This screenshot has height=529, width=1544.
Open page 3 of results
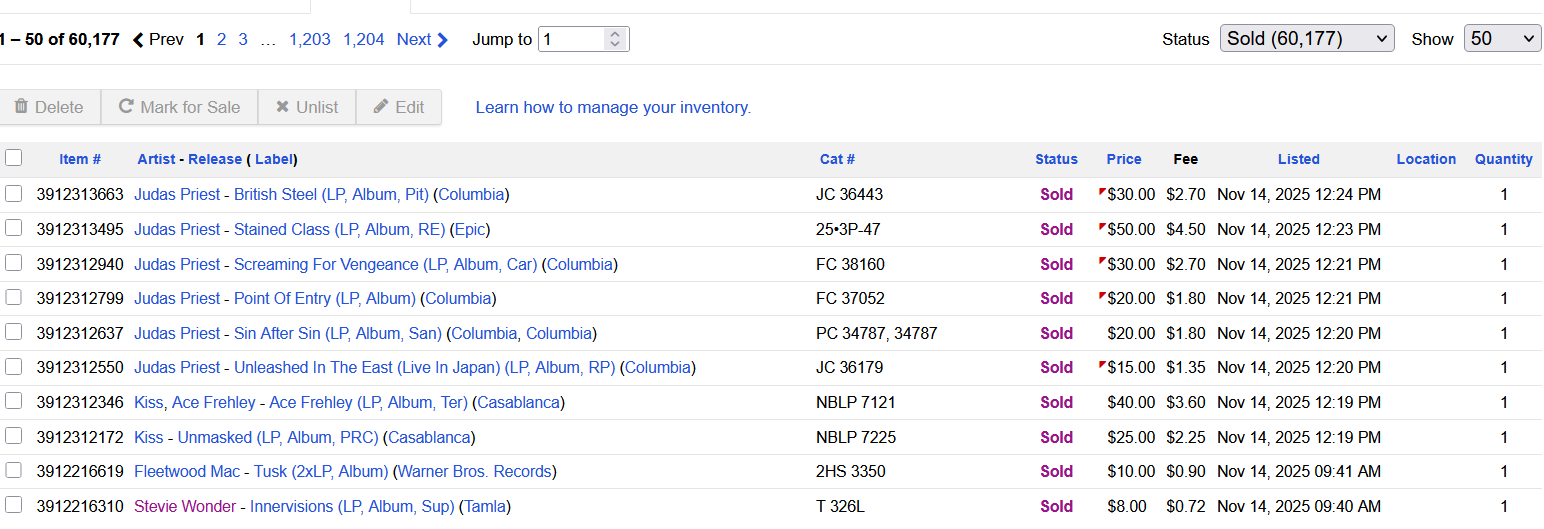point(243,39)
